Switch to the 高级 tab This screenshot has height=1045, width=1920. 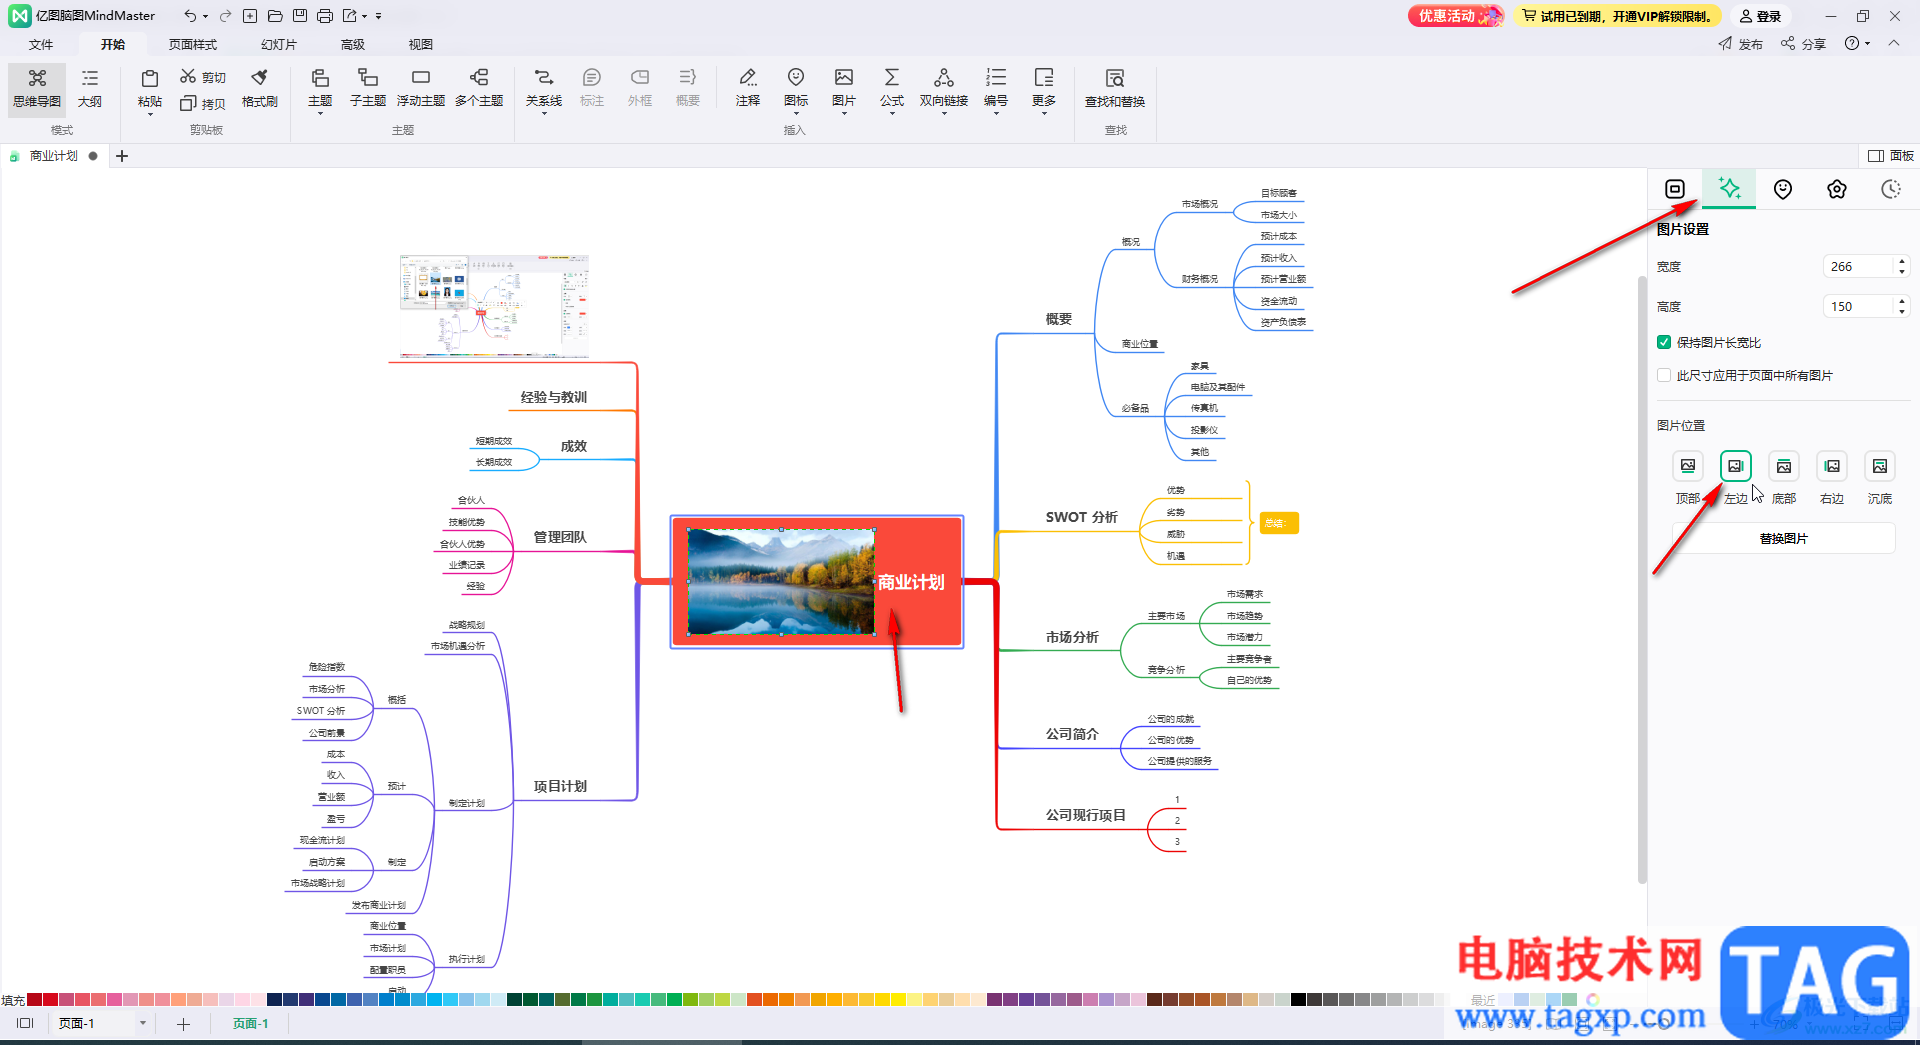coord(353,44)
